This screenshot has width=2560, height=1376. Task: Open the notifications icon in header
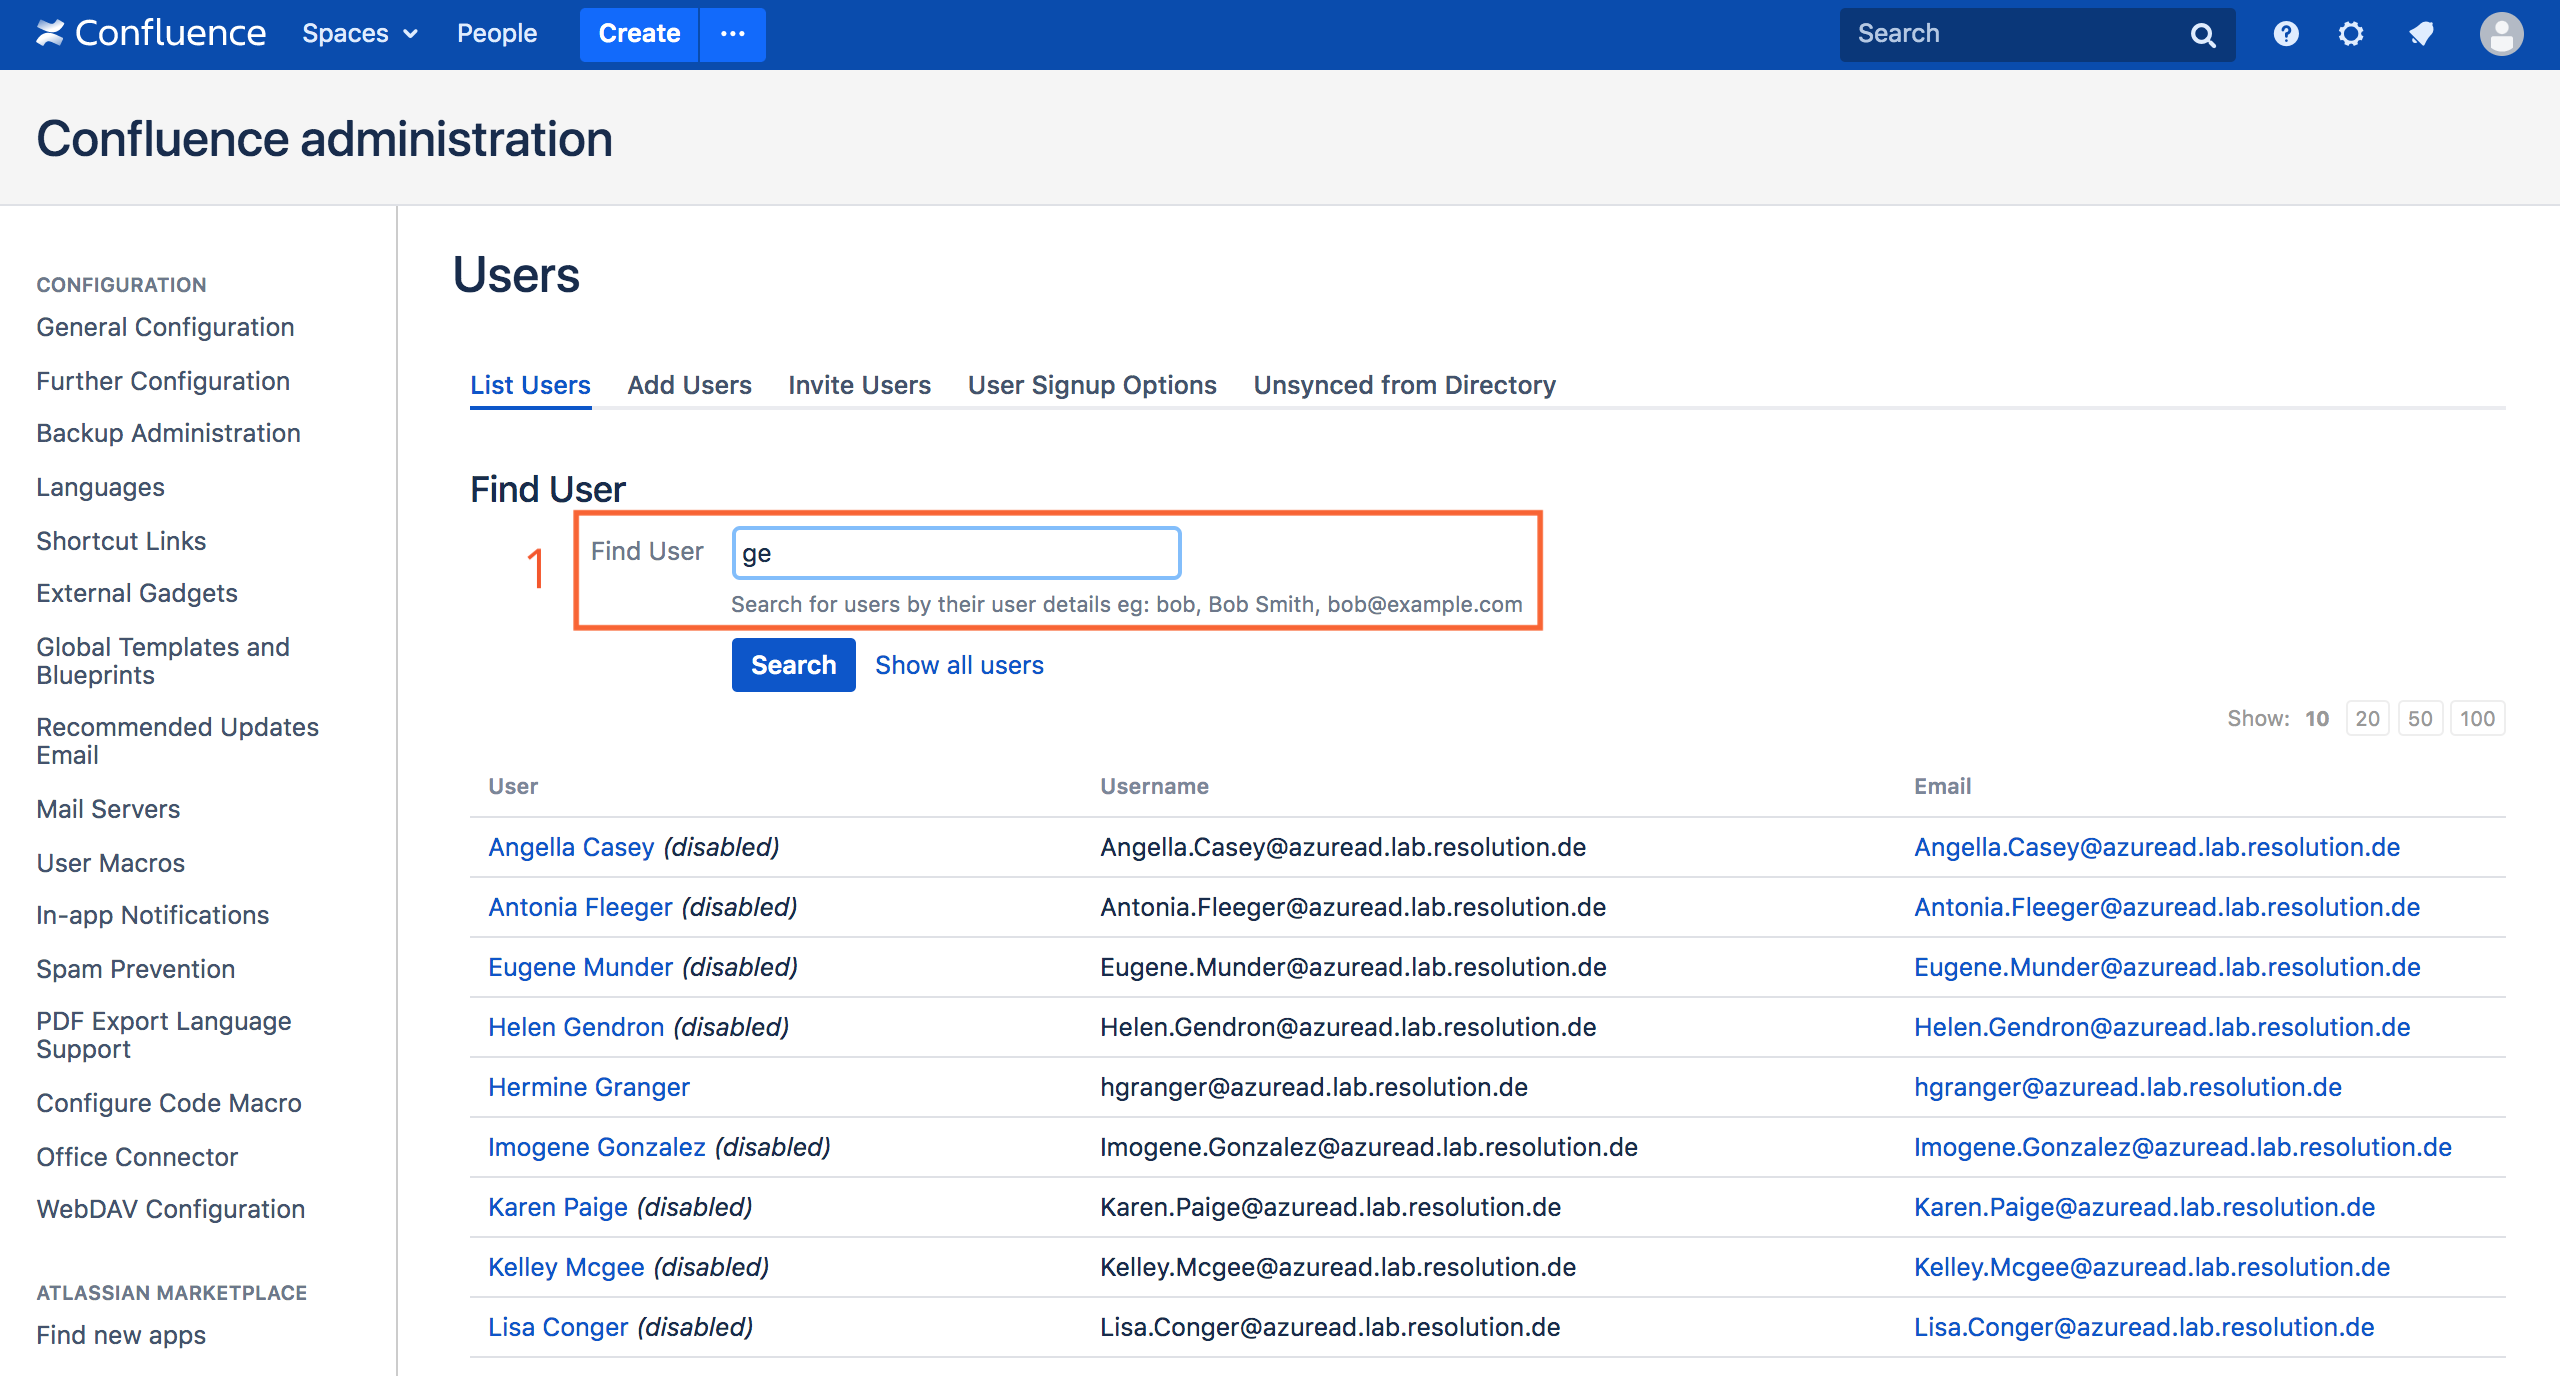[x=2421, y=34]
